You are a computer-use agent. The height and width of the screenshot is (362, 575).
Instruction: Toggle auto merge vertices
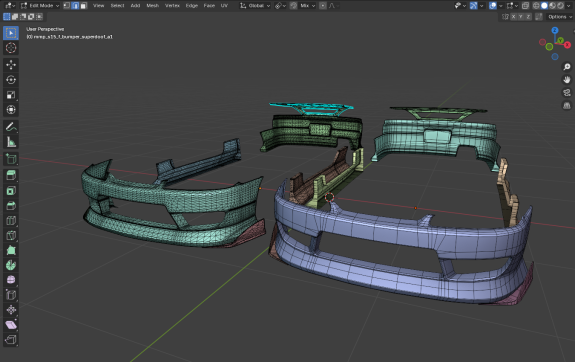(539, 17)
